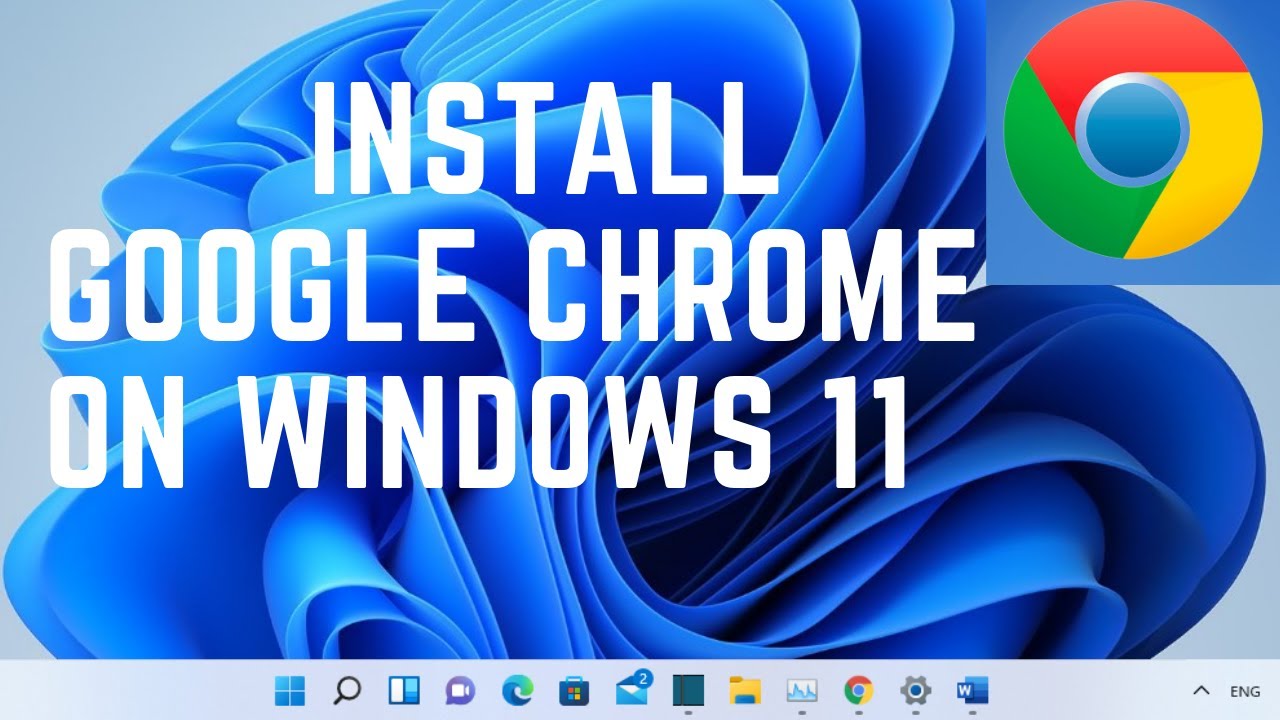Screen dimensions: 1280x720
Task: Open File Explorer from taskbar
Action: (745, 690)
